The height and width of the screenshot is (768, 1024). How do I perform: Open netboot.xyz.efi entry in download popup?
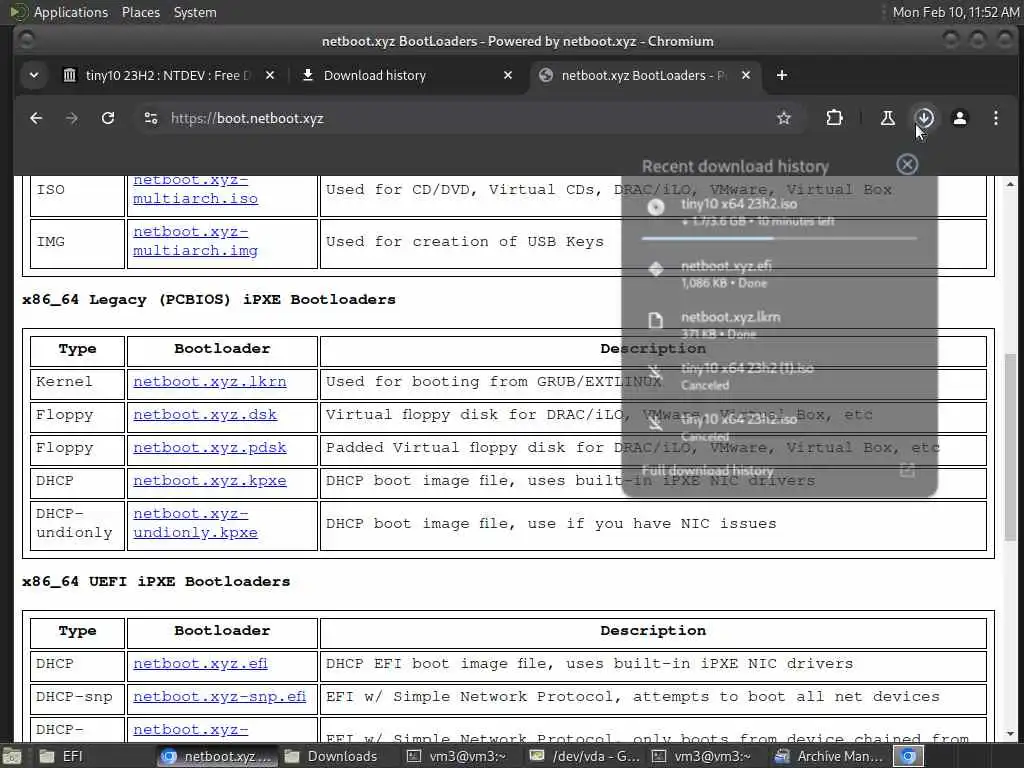click(x=780, y=274)
